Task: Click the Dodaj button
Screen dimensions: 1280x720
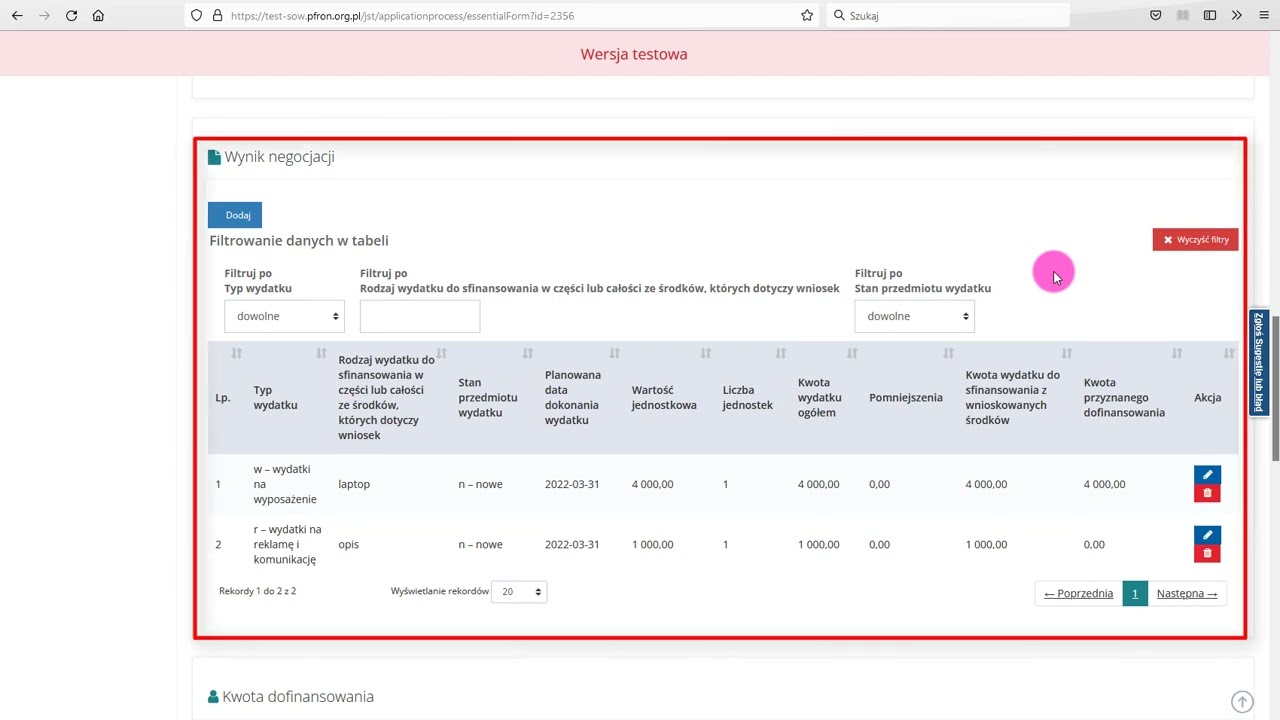Action: pyautogui.click(x=235, y=215)
